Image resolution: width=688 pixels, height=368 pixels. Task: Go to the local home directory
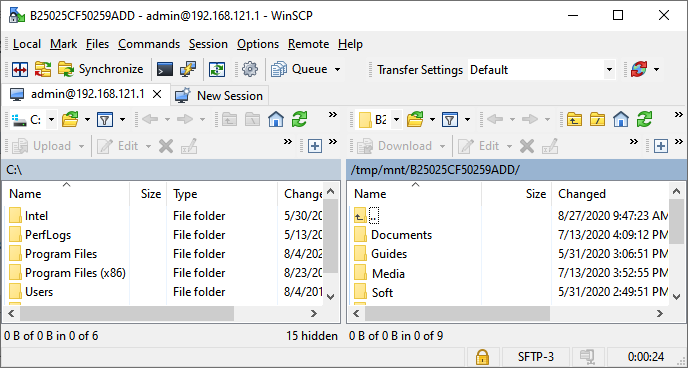[x=276, y=119]
